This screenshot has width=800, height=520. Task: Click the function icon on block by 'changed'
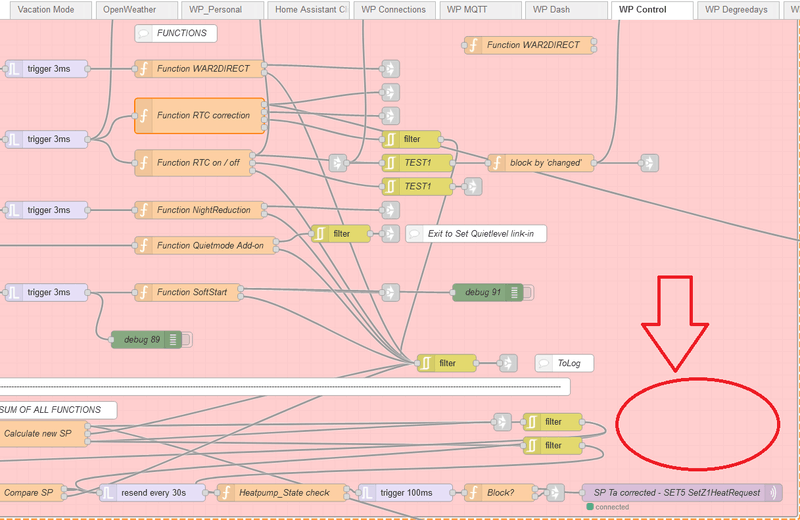[x=497, y=163]
